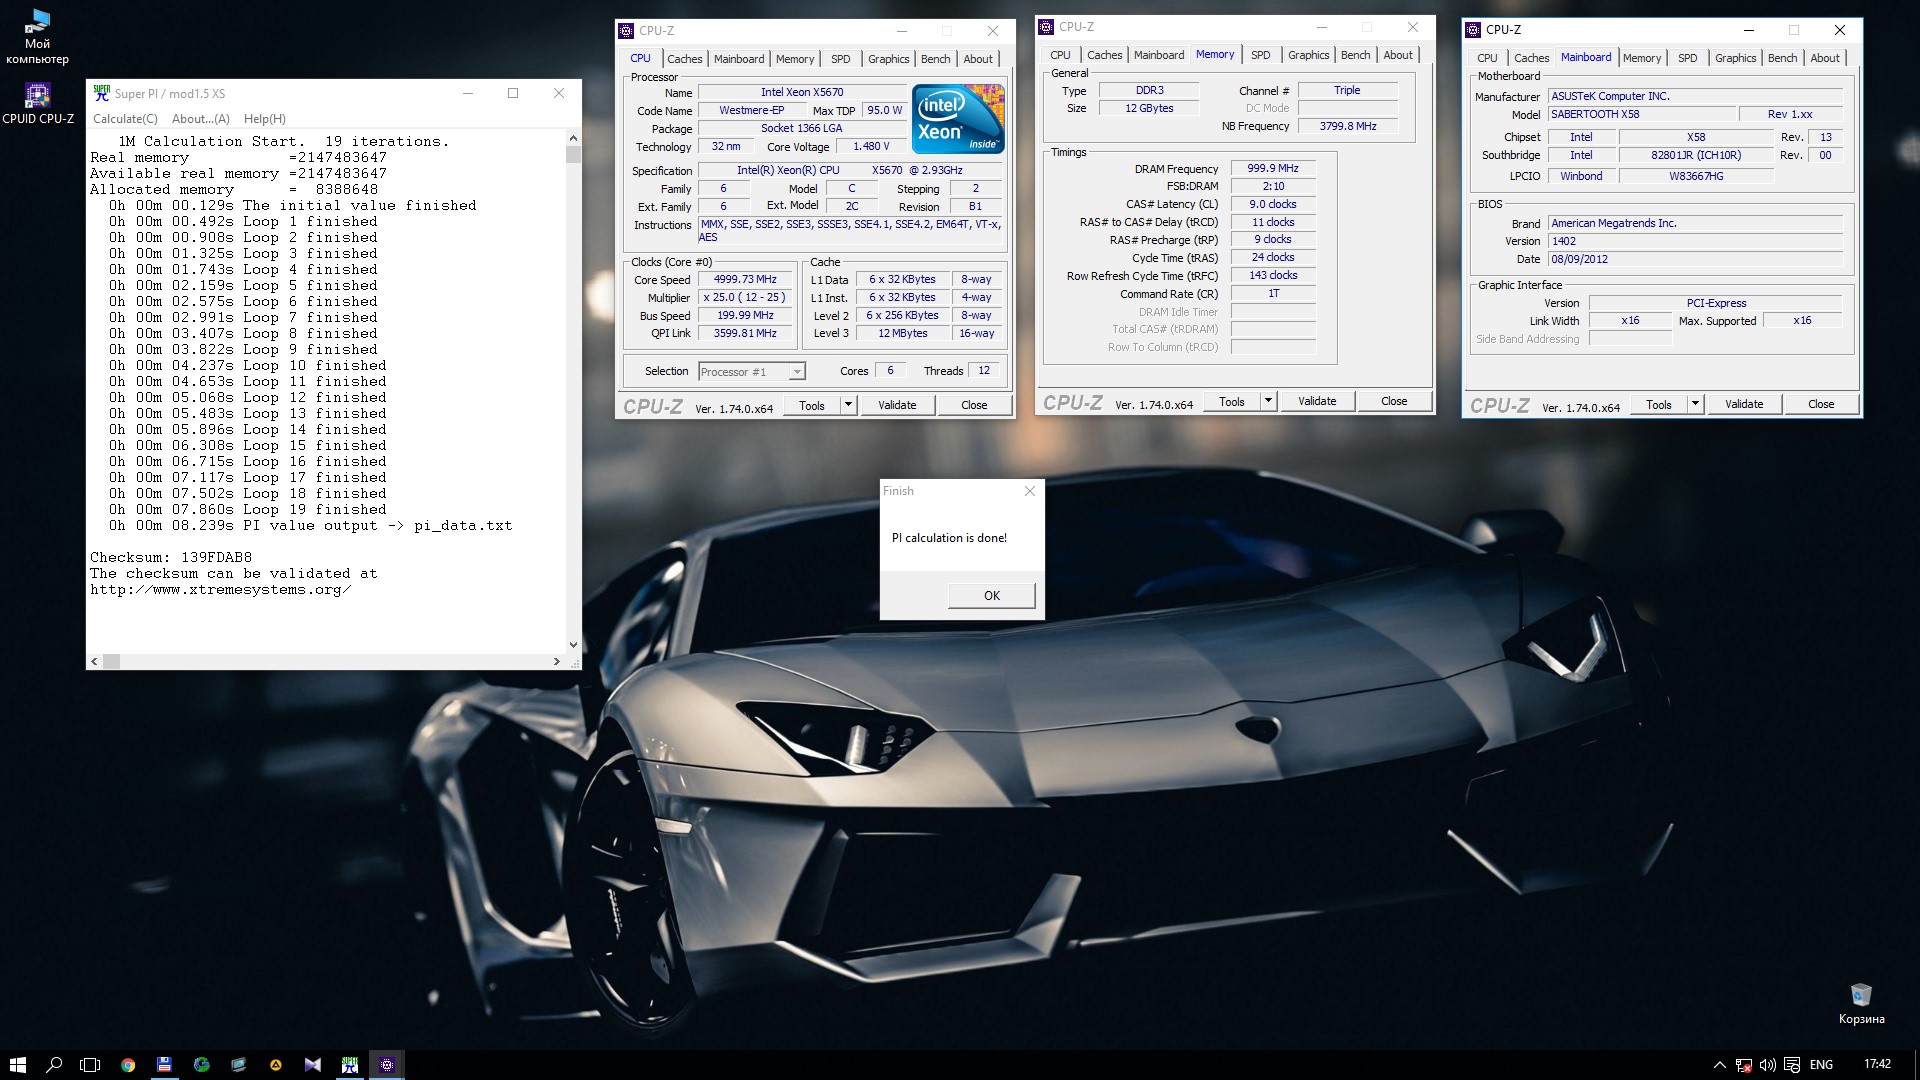Viewport: 1920px width, 1080px height.
Task: Open the Task View button
Action: 90,1065
